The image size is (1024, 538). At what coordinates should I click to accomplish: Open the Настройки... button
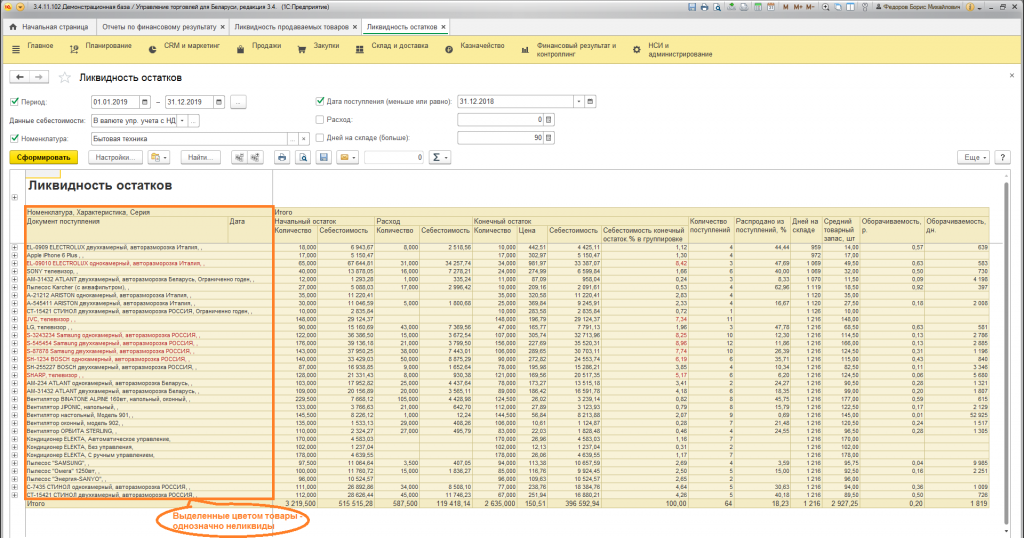[x=114, y=157]
